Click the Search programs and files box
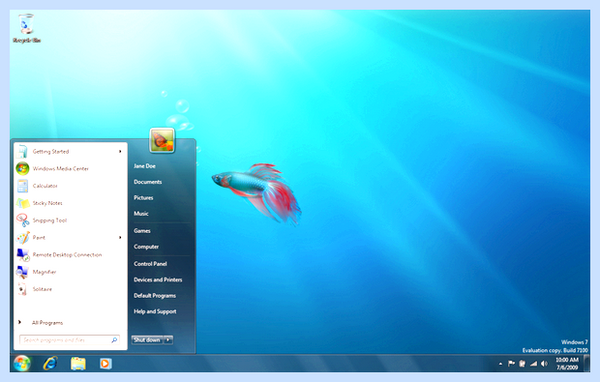Viewport: 600px width, 382px height. point(70,340)
